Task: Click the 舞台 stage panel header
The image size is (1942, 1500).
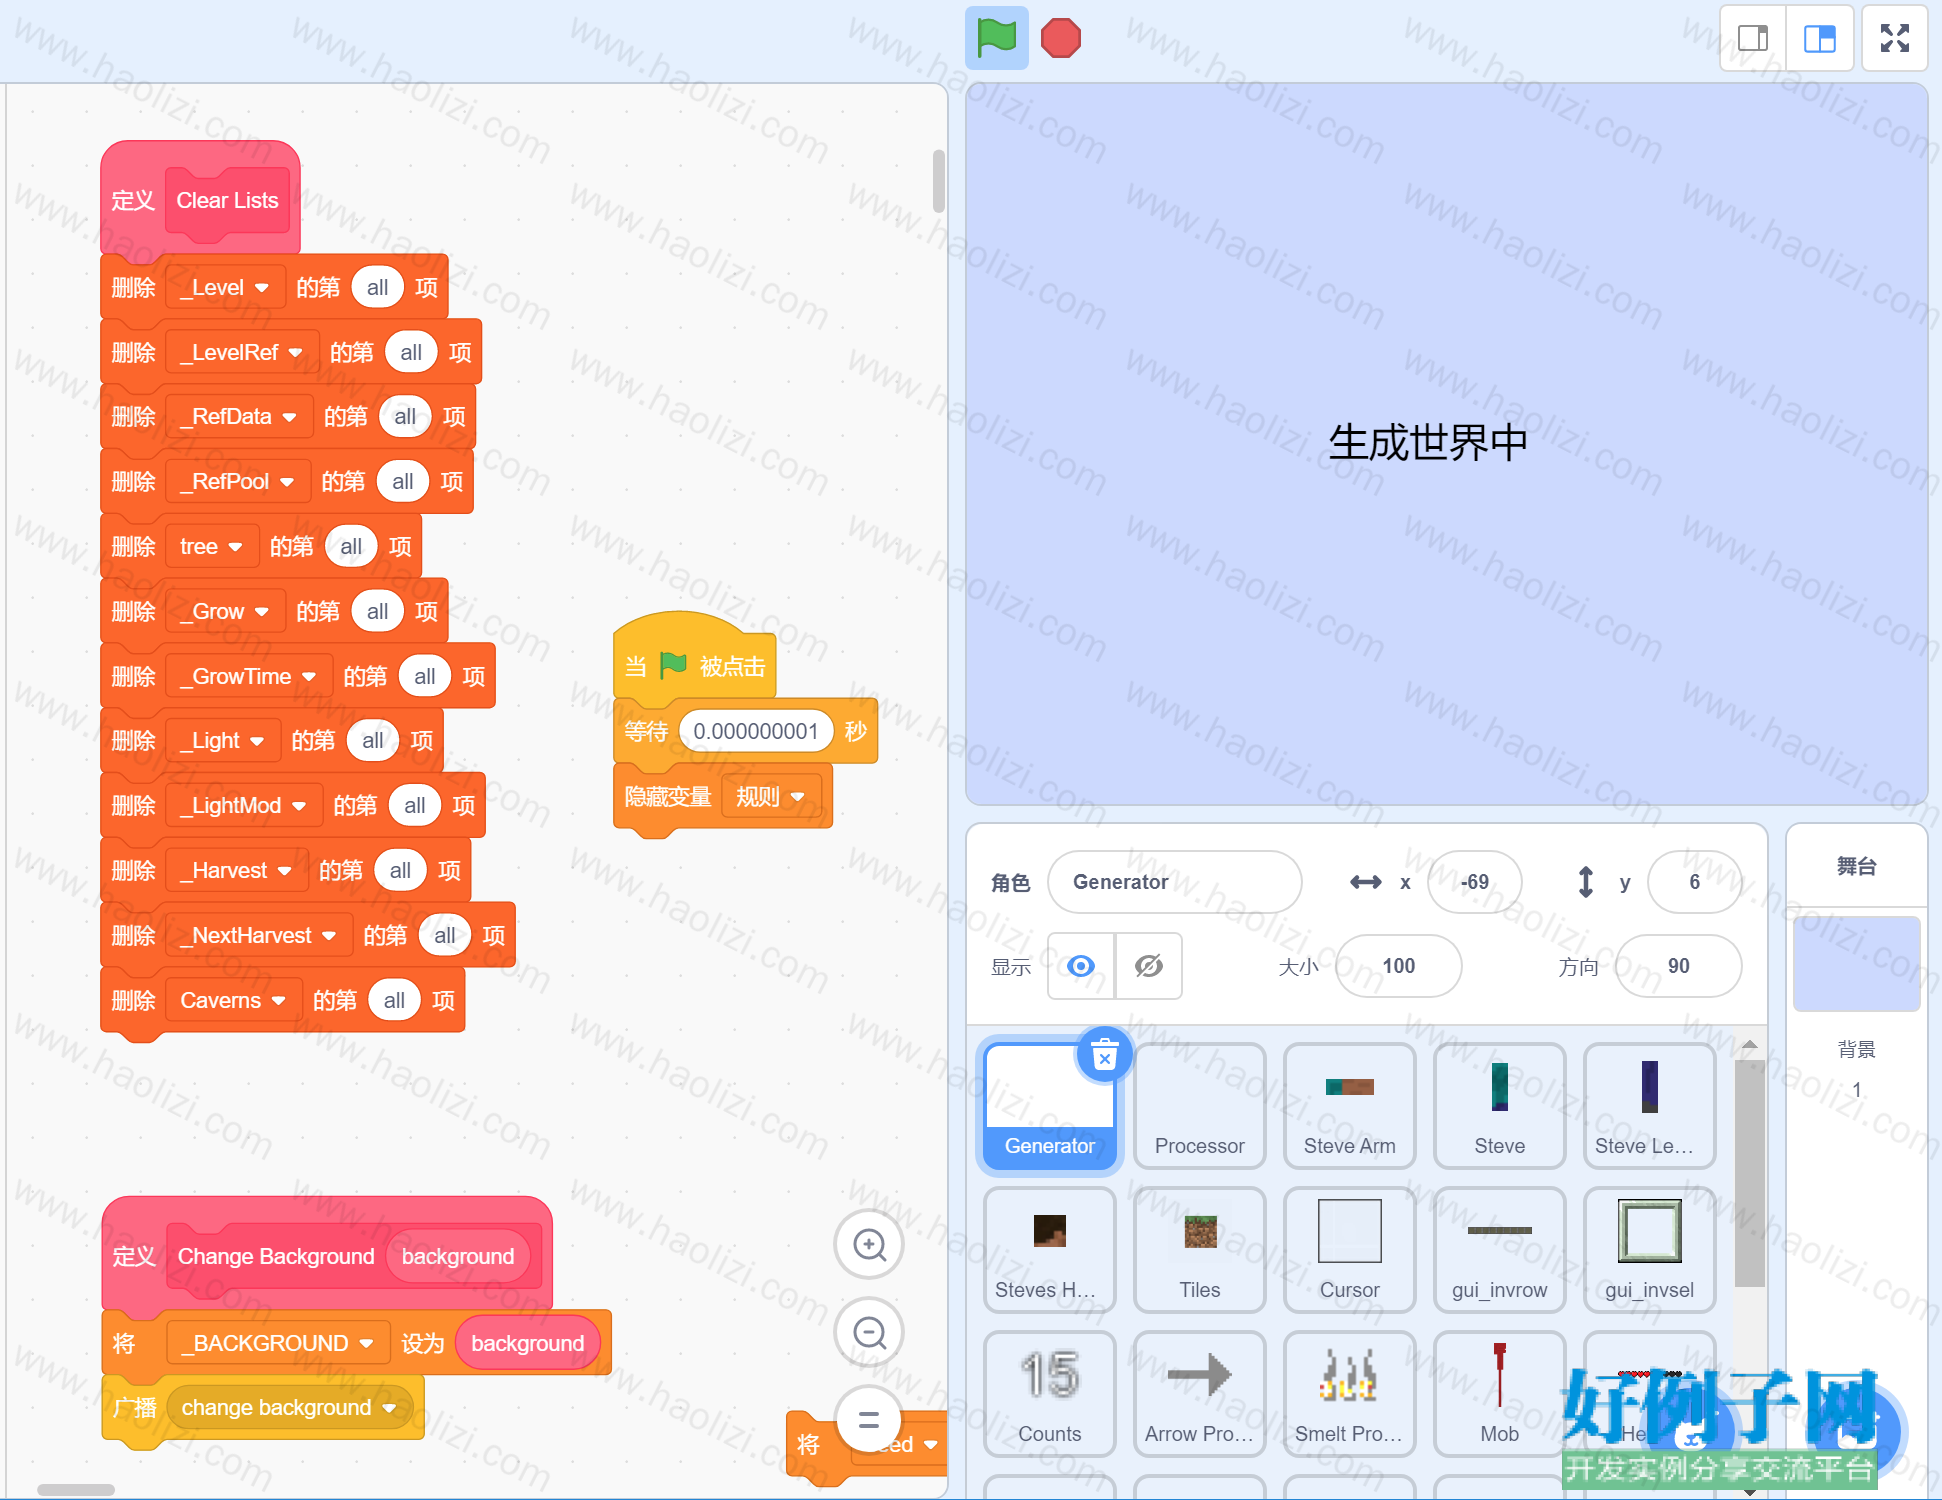Action: 1856,866
